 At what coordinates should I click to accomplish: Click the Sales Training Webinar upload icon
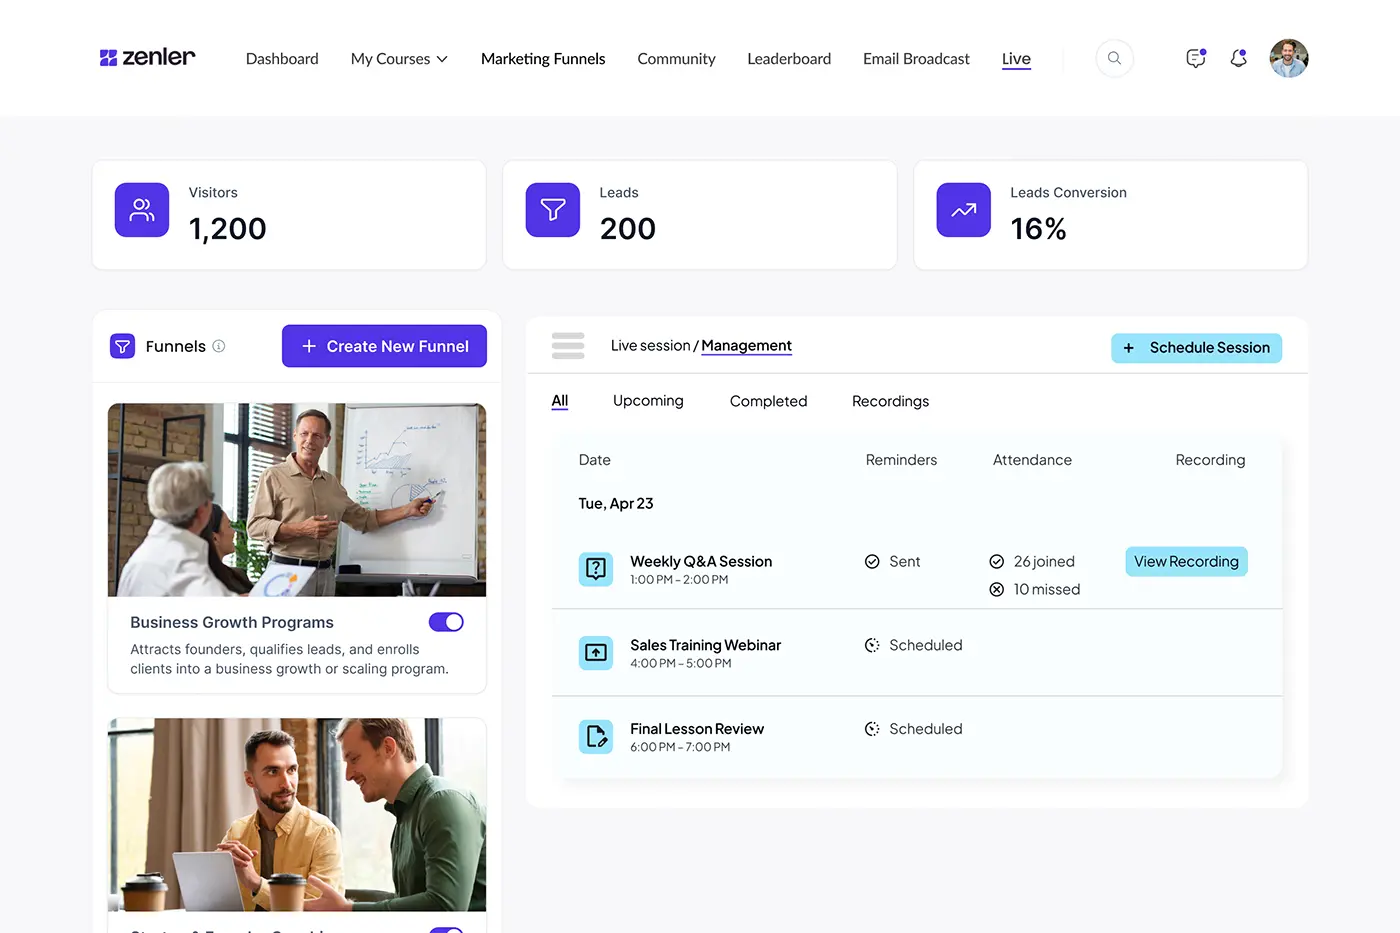tap(596, 653)
